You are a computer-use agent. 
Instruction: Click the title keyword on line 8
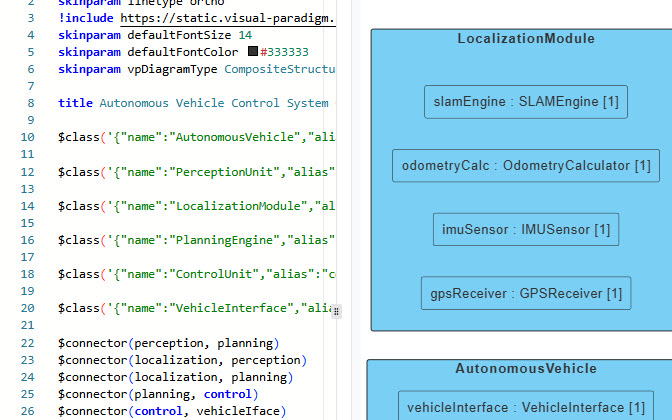(75, 103)
